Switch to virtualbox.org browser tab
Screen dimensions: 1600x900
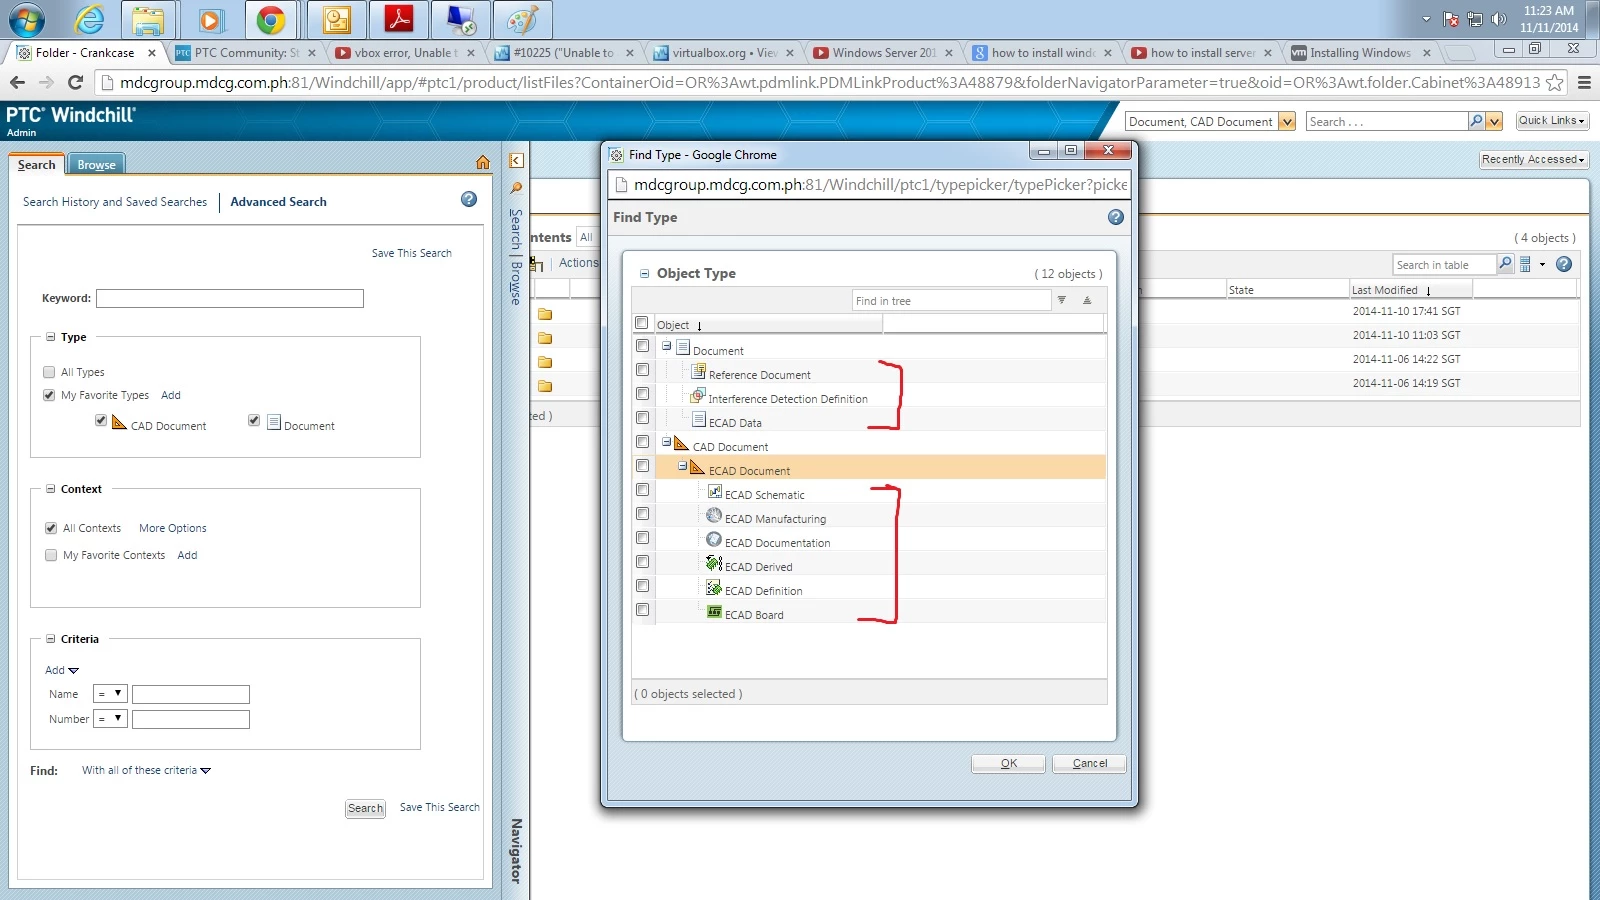coord(723,53)
